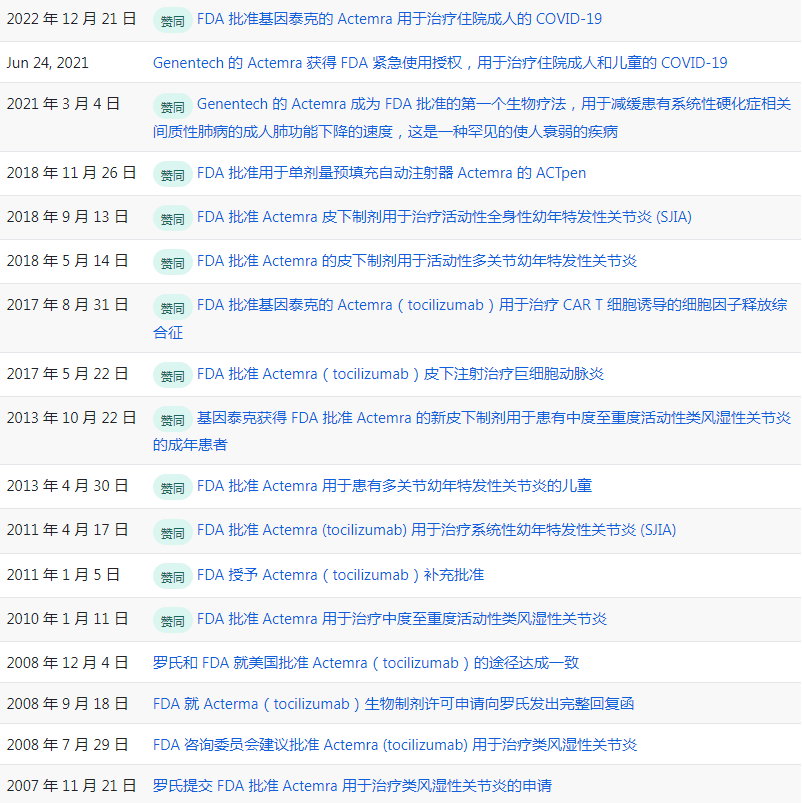Select the date text "2018 年 11 月 26 日"
This screenshot has width=802, height=803.
(x=71, y=173)
